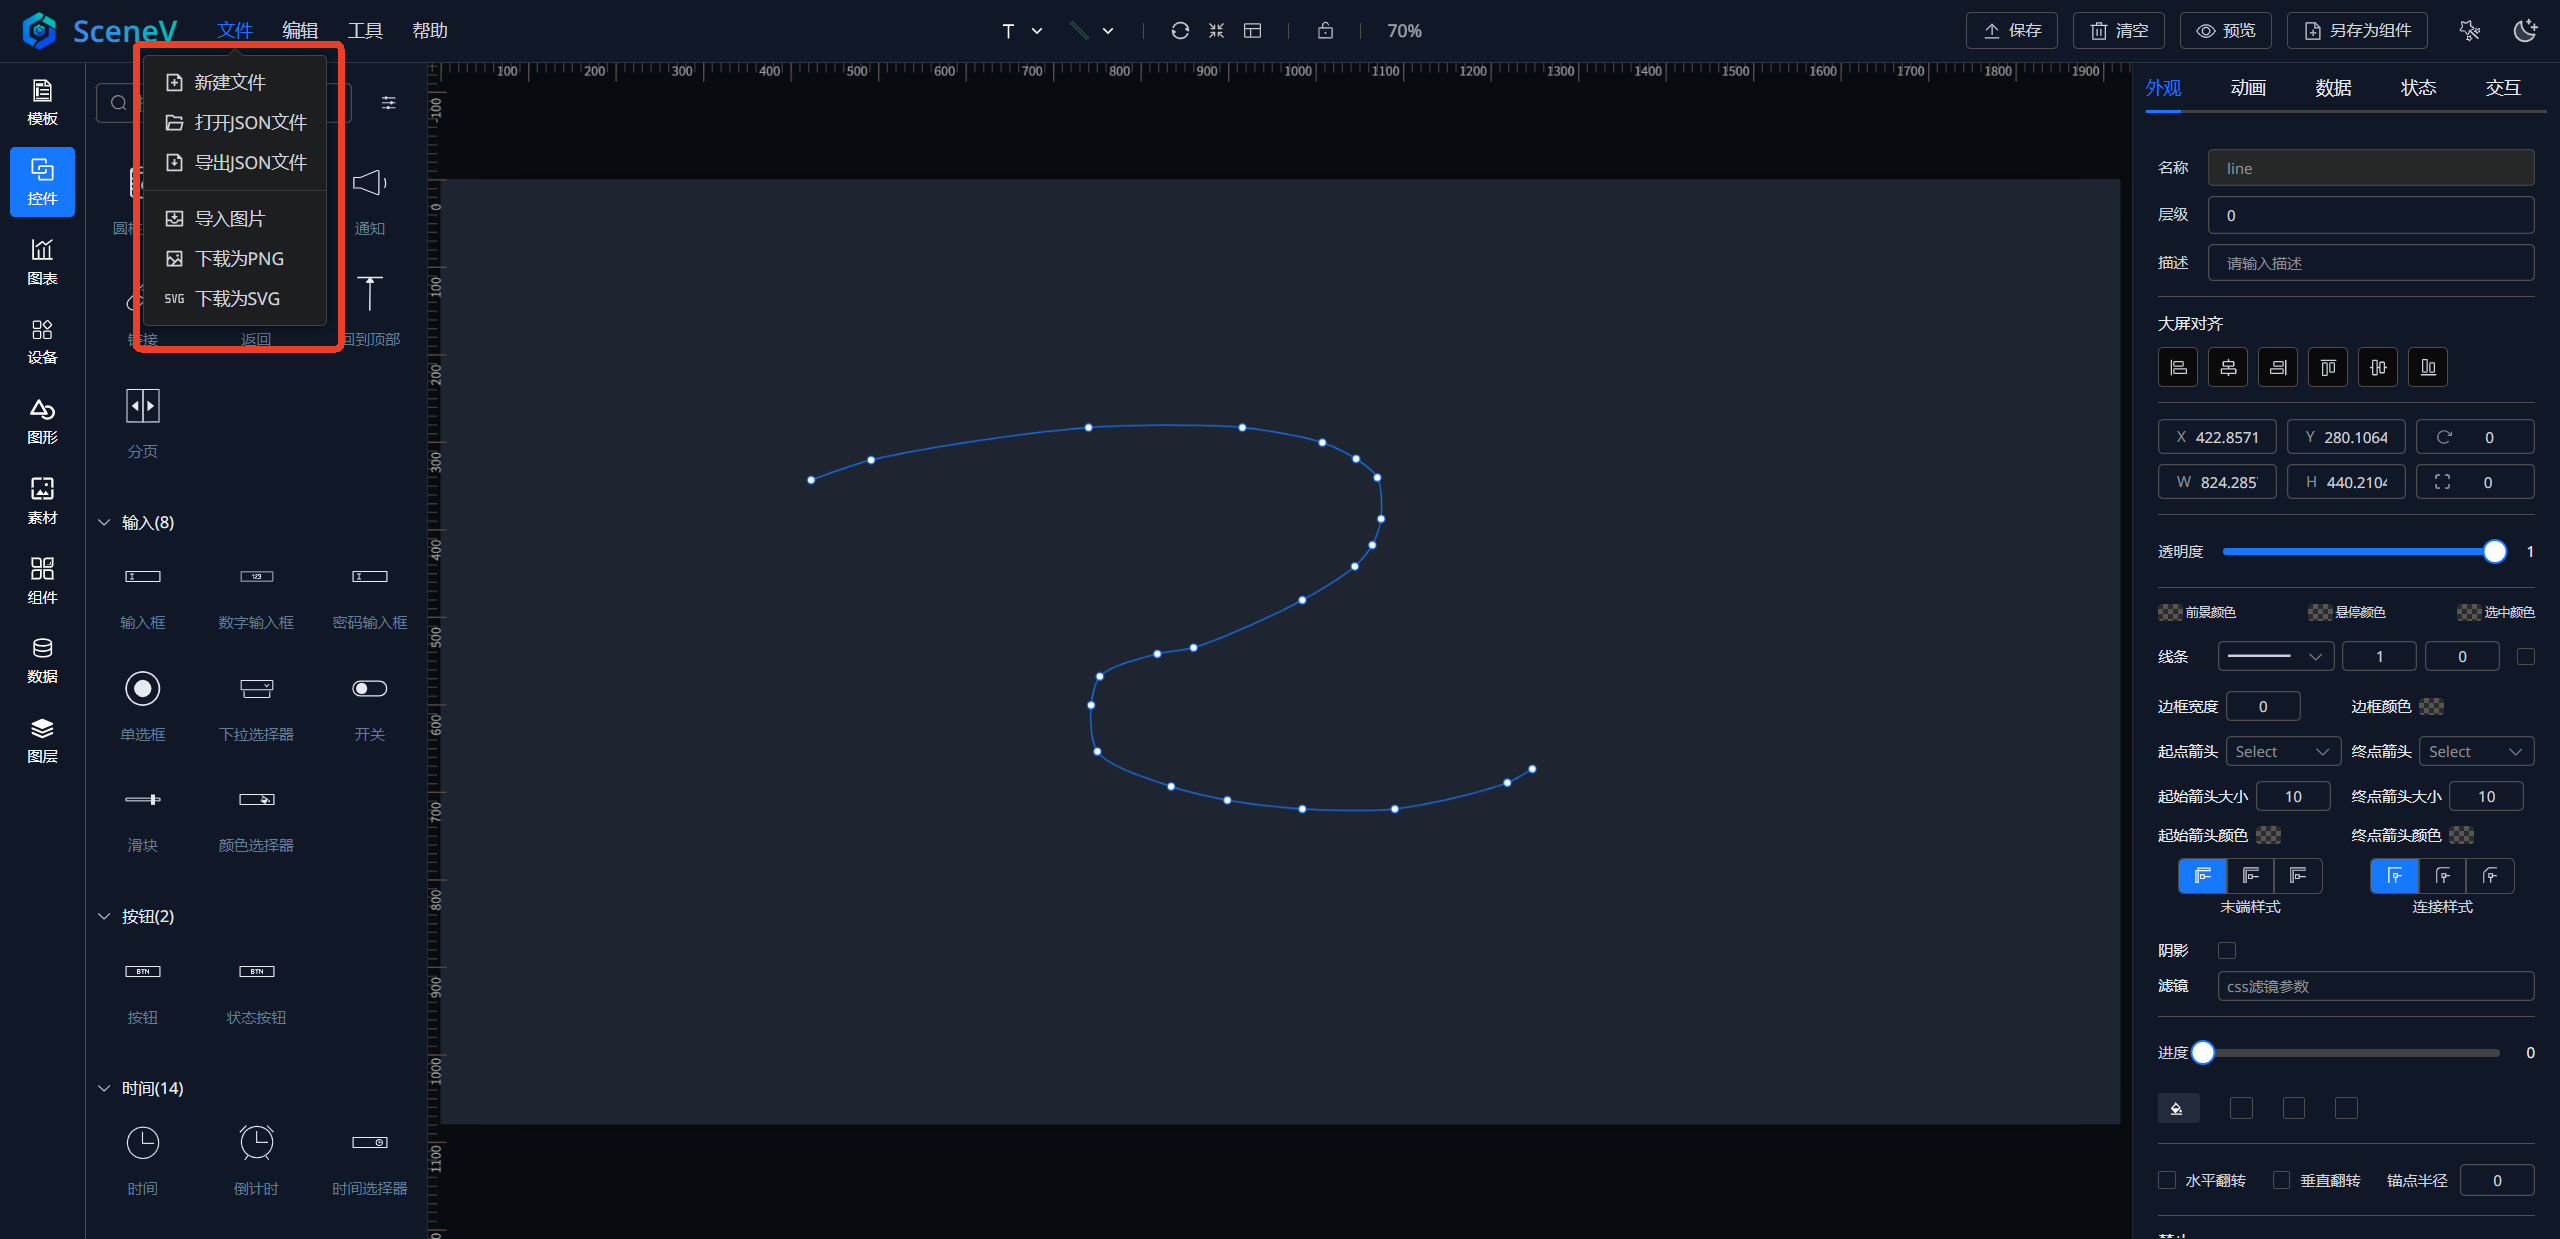2560x1239 pixels.
Task: Open the 终点箭头 Select dropdown
Action: pyautogui.click(x=2476, y=751)
